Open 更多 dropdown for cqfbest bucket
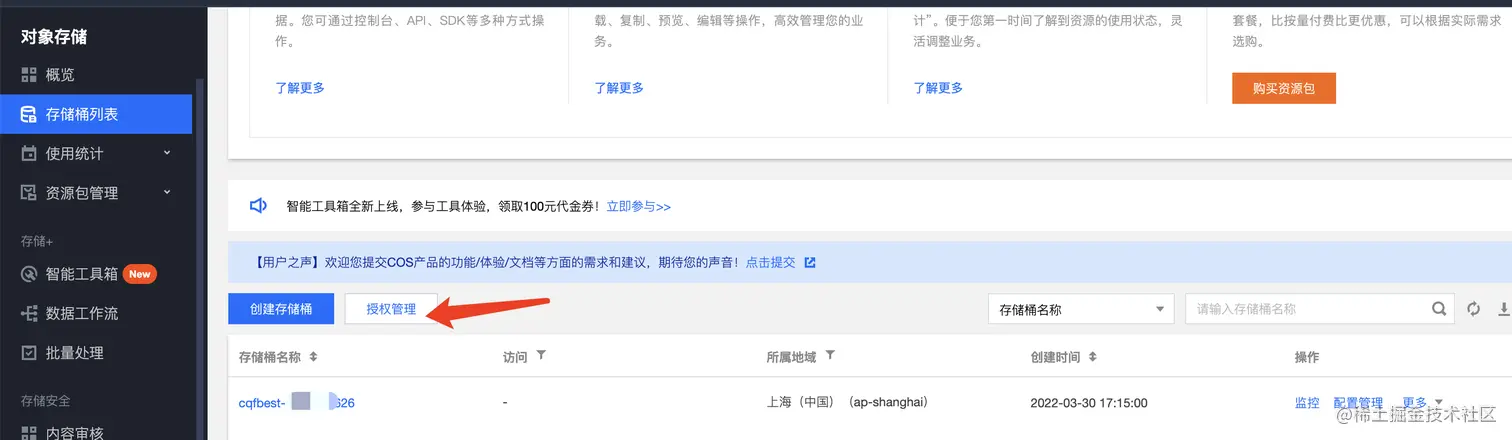 point(1422,403)
